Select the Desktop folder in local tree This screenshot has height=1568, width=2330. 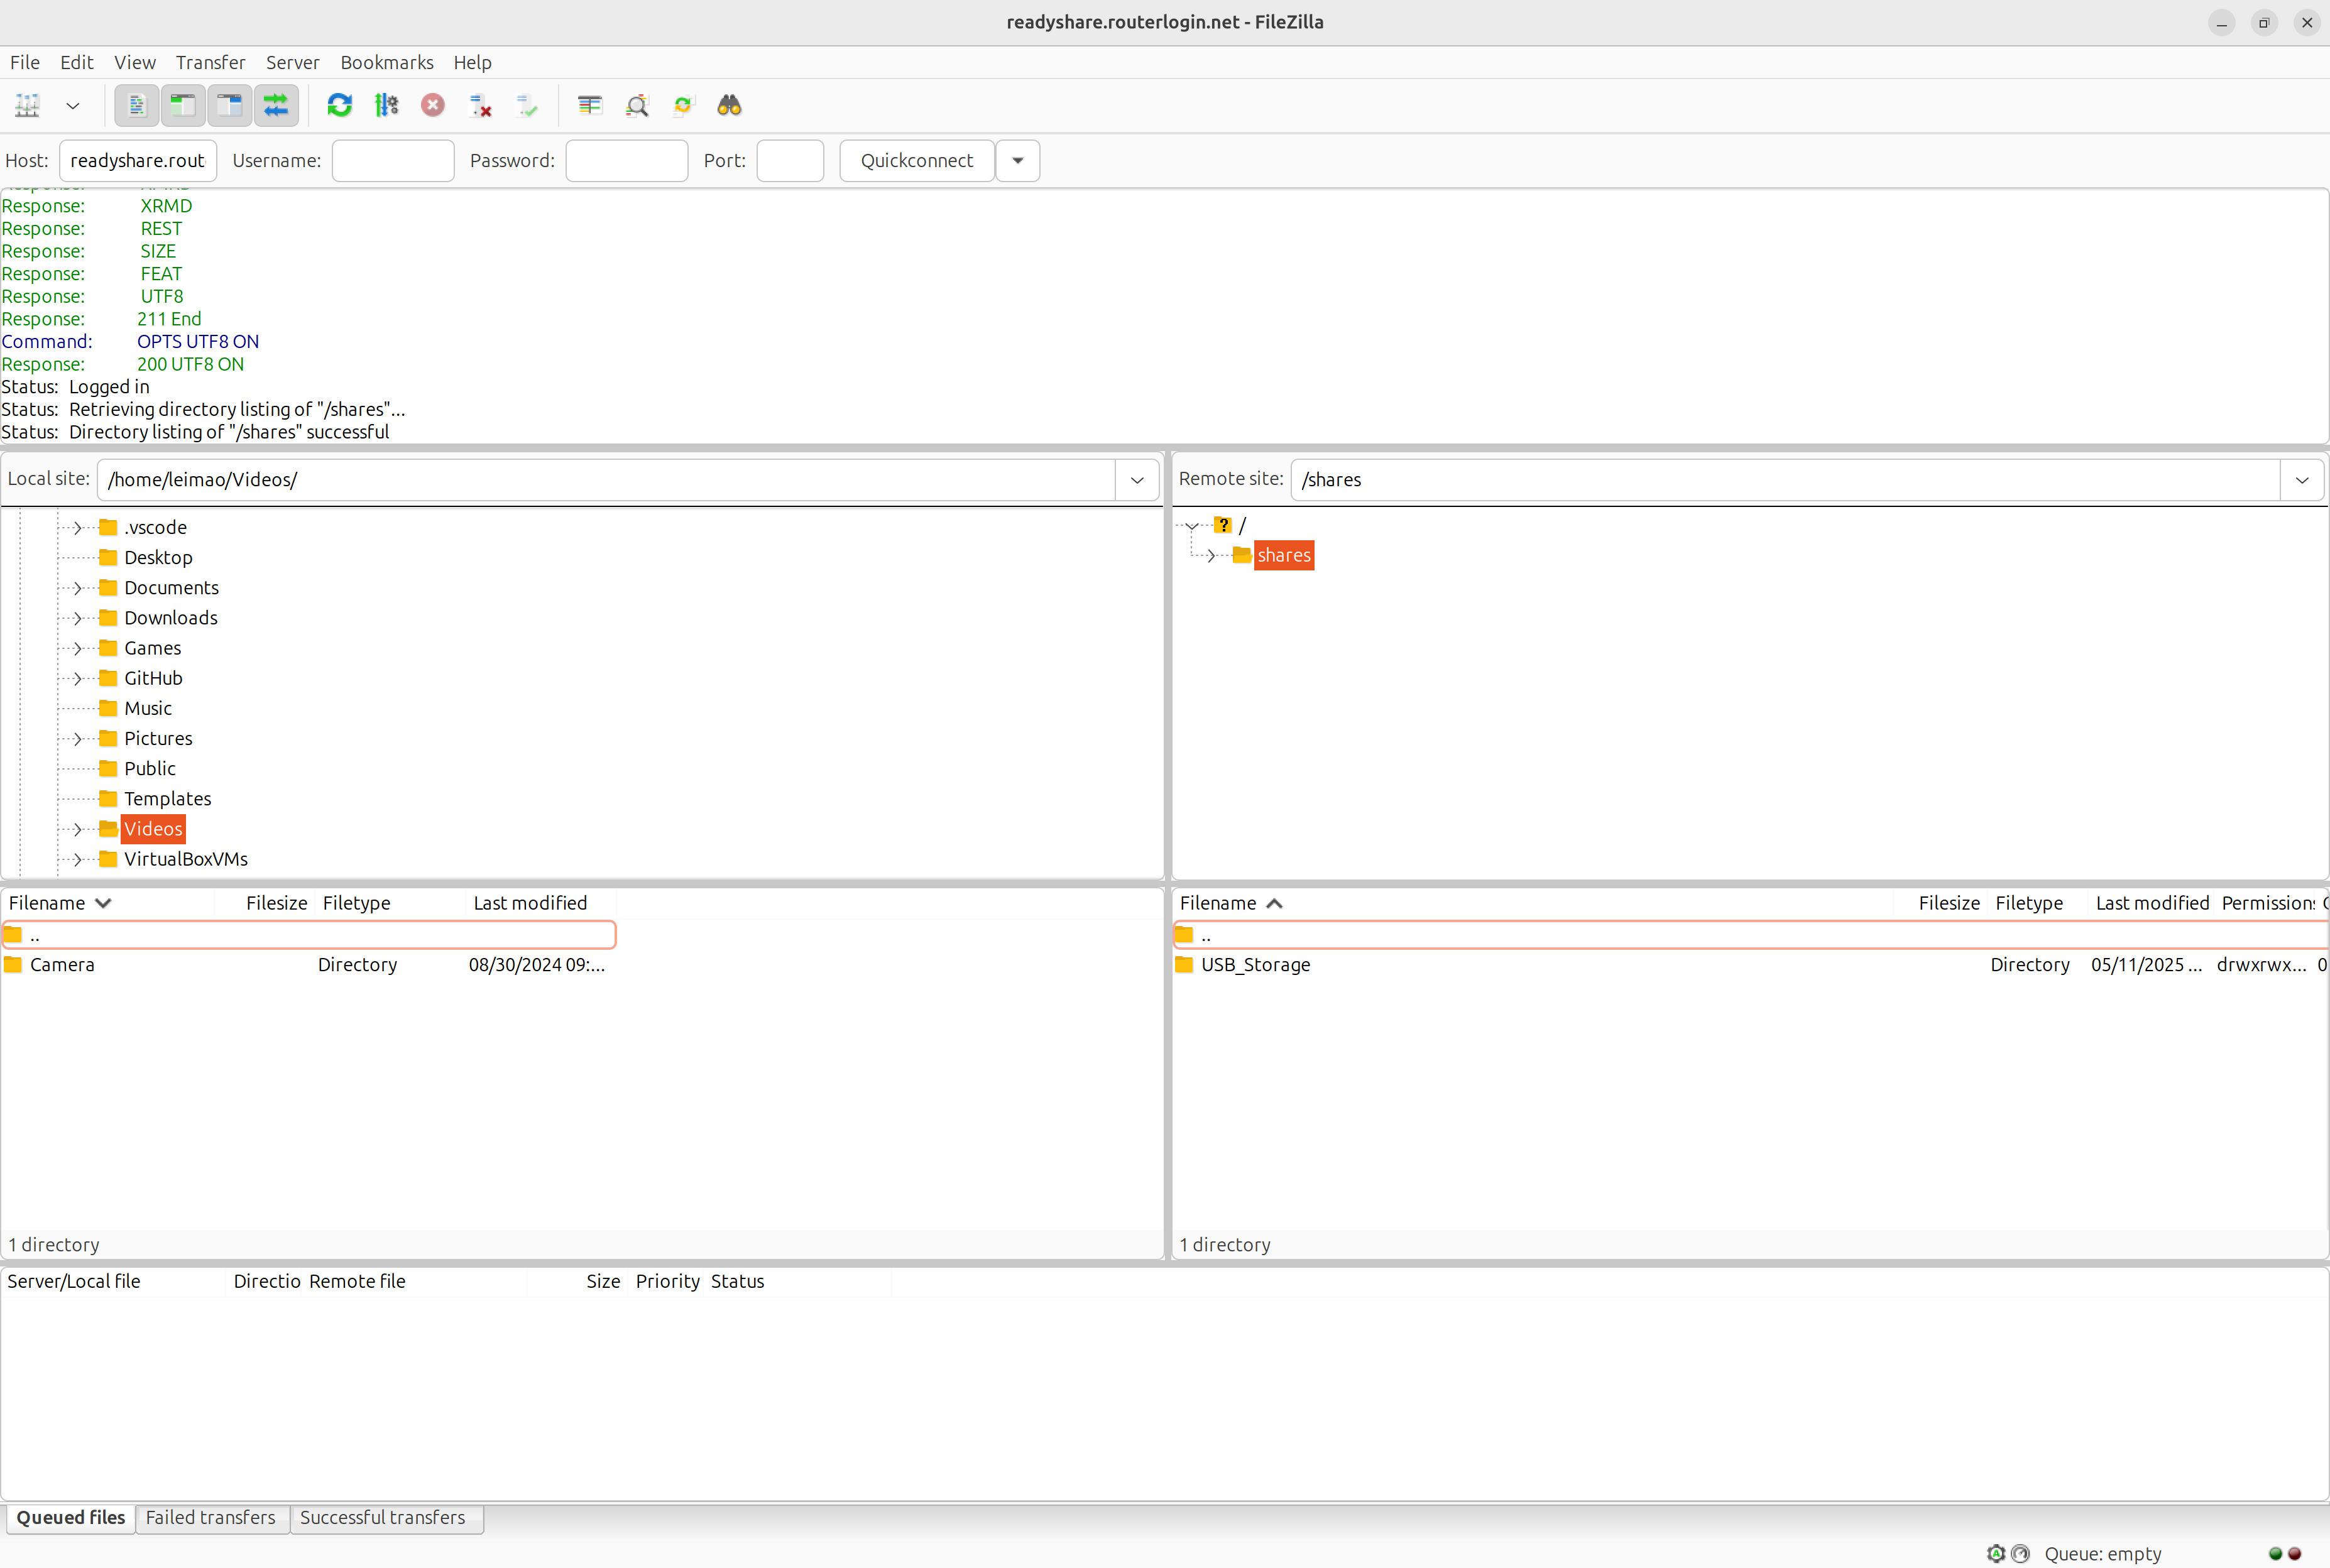point(158,558)
